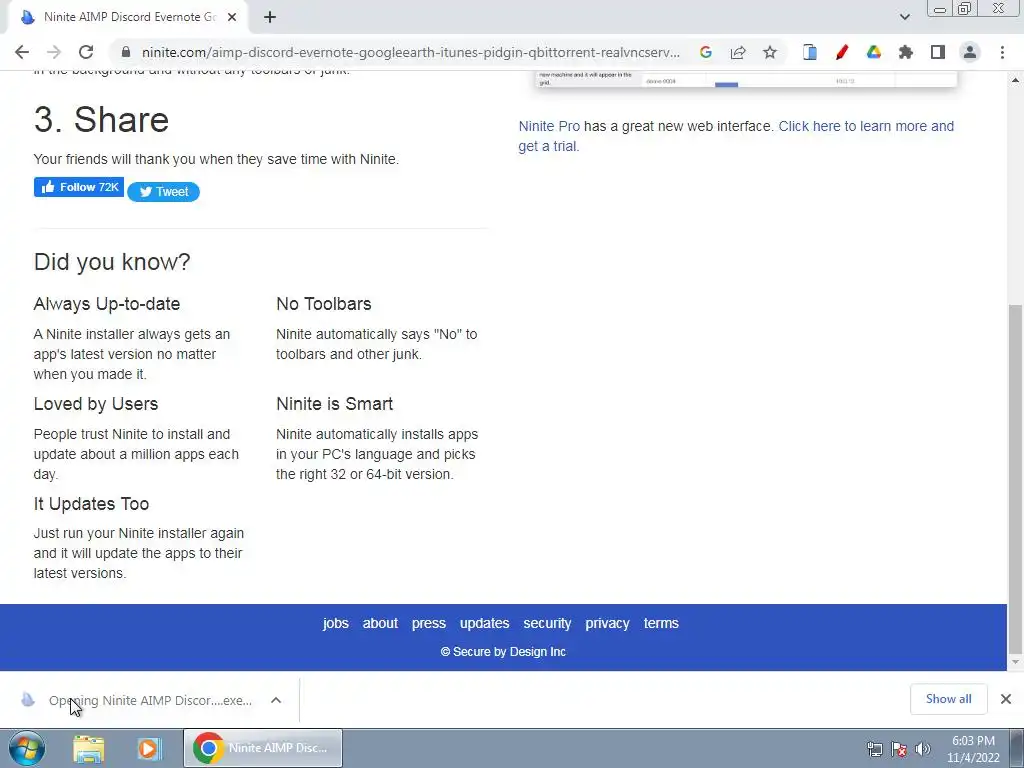Open the Chrome profile avatar

(970, 52)
